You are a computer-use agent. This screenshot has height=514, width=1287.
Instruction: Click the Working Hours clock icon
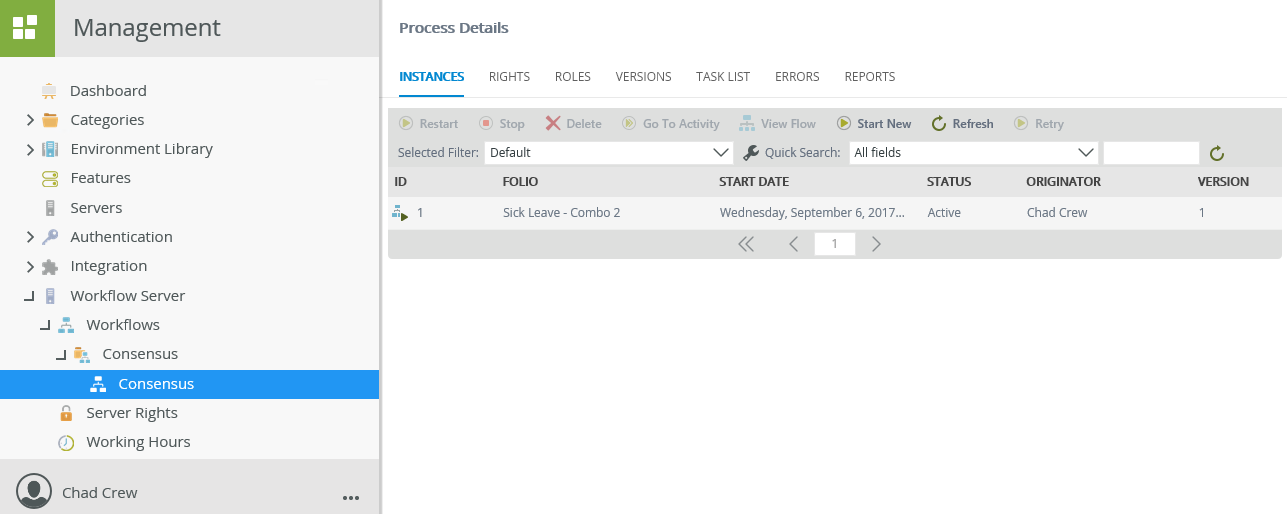click(66, 442)
